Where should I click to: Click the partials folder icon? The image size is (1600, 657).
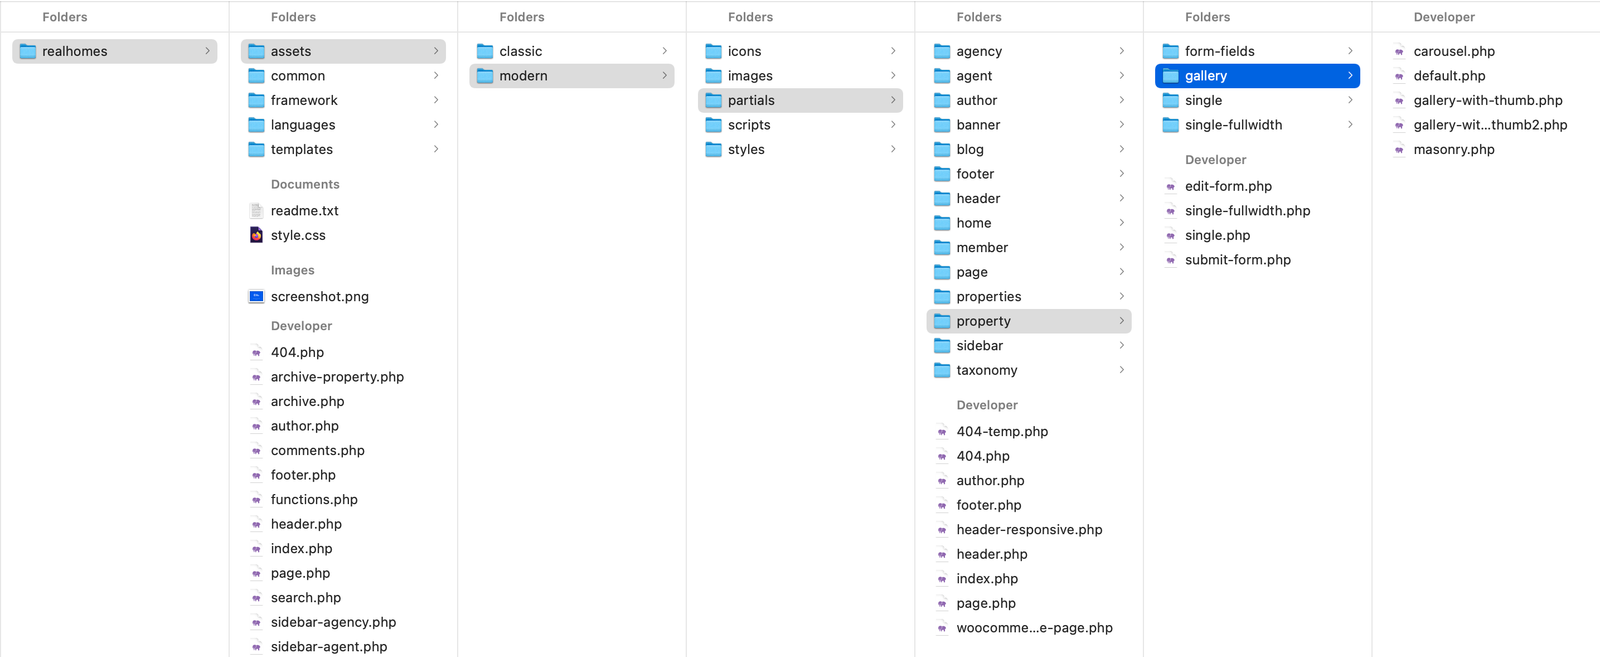[x=713, y=100]
